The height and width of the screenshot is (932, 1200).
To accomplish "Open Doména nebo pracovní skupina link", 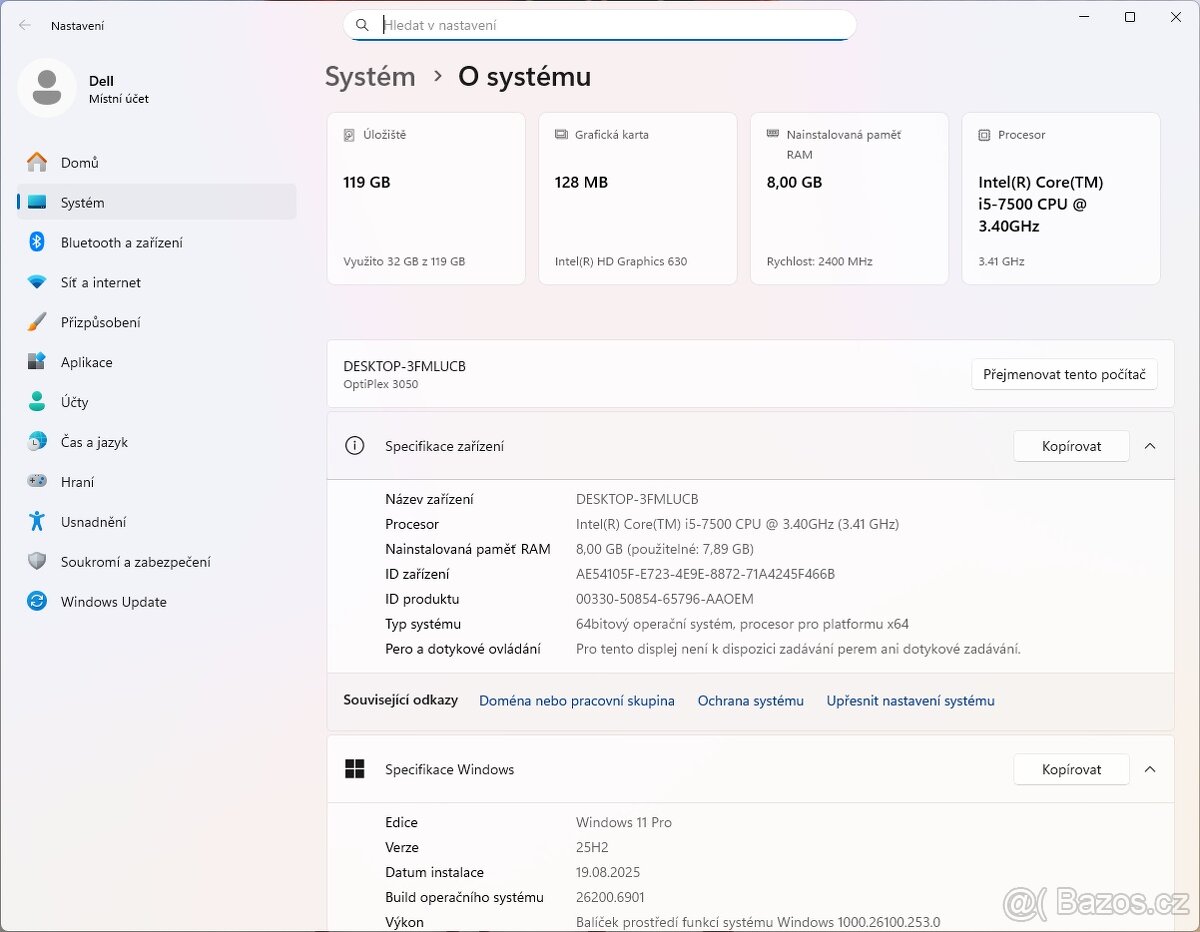I will click(576, 701).
